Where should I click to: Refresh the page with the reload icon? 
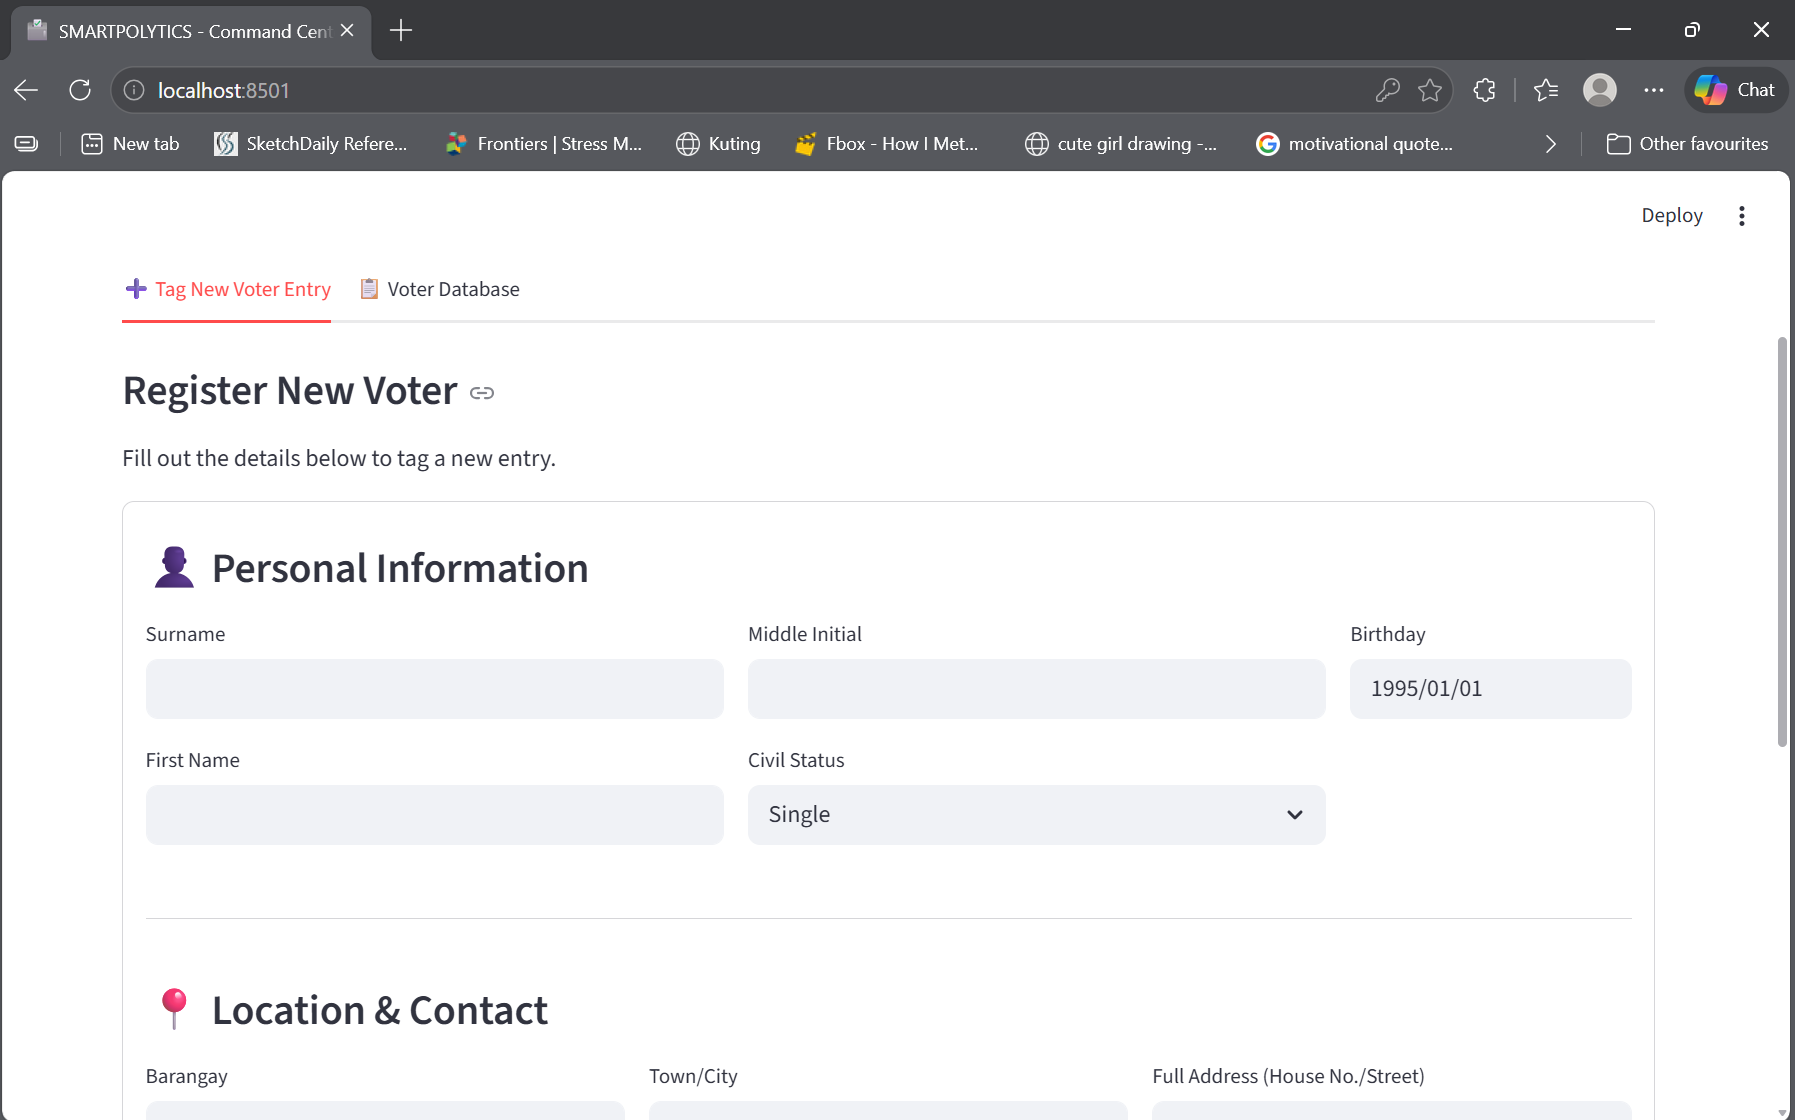pos(80,90)
